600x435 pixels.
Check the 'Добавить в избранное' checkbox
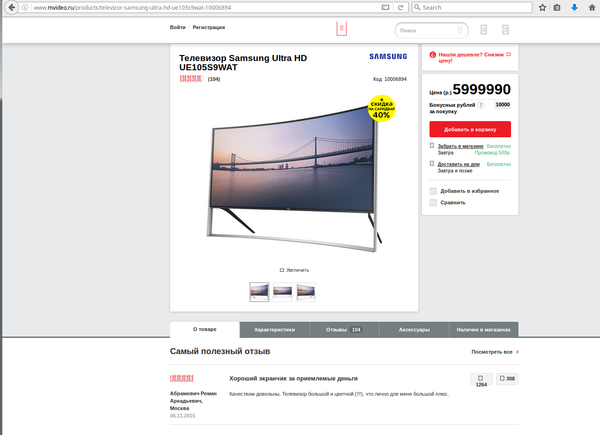[433, 191]
